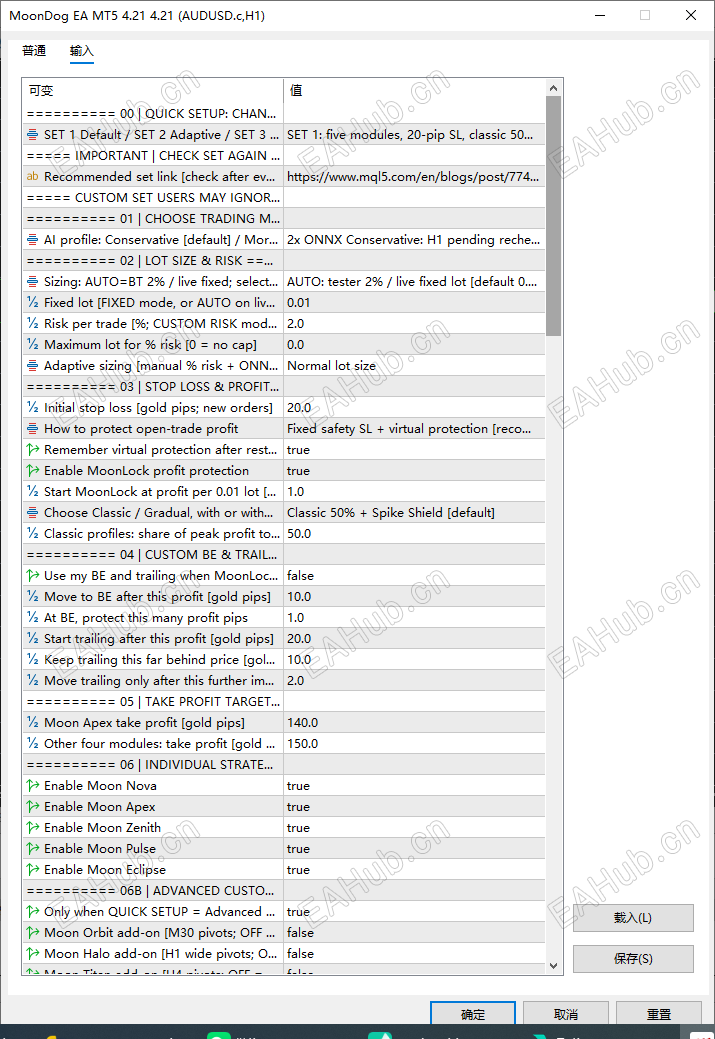Click the ½ icon beside Start trailing after this profit
Screen dimensions: 715x1039
click(32, 638)
